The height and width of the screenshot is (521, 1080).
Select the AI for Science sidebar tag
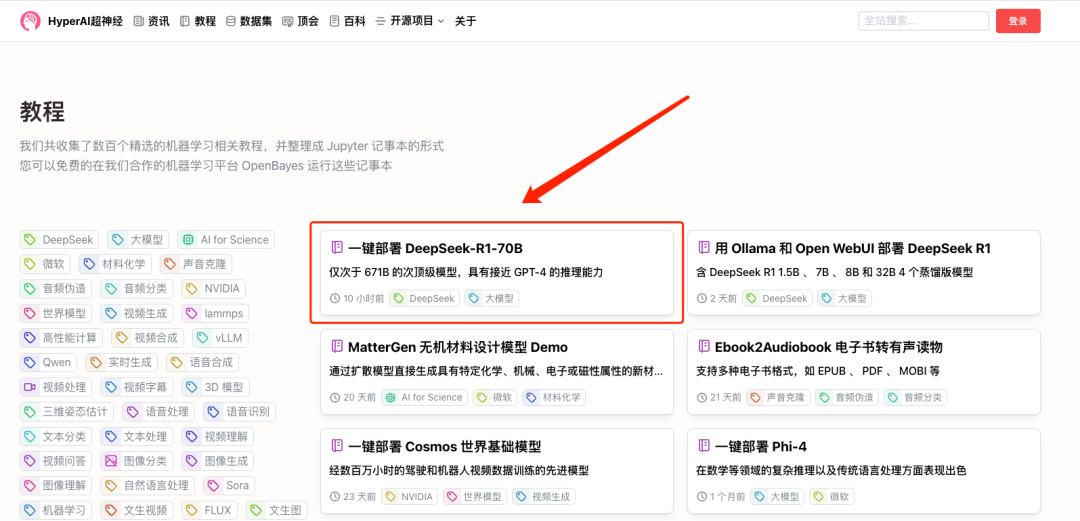click(226, 240)
